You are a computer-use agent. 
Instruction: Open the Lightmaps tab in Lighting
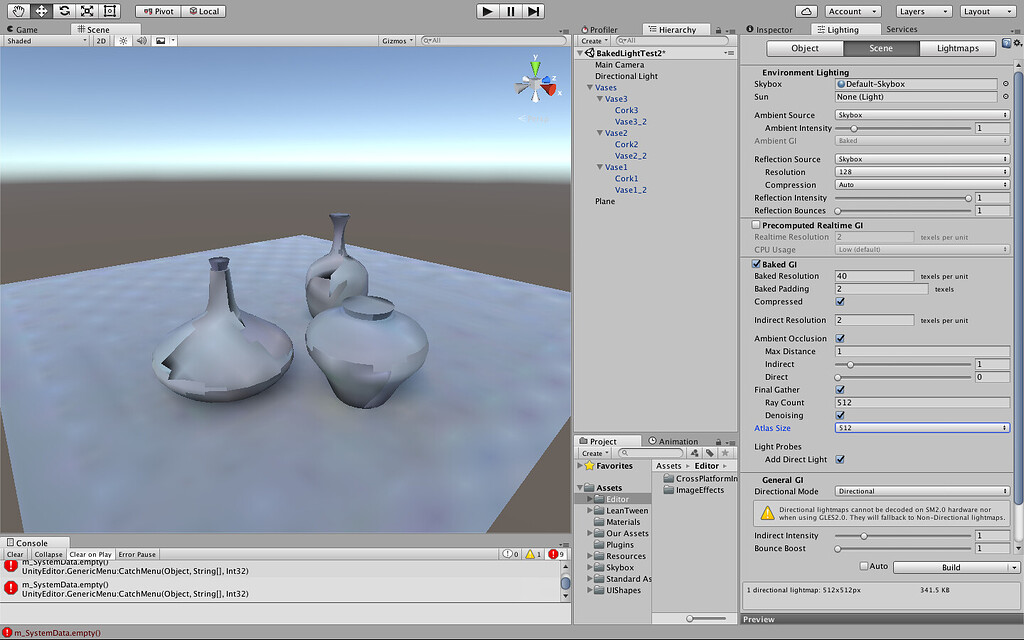[959, 47]
